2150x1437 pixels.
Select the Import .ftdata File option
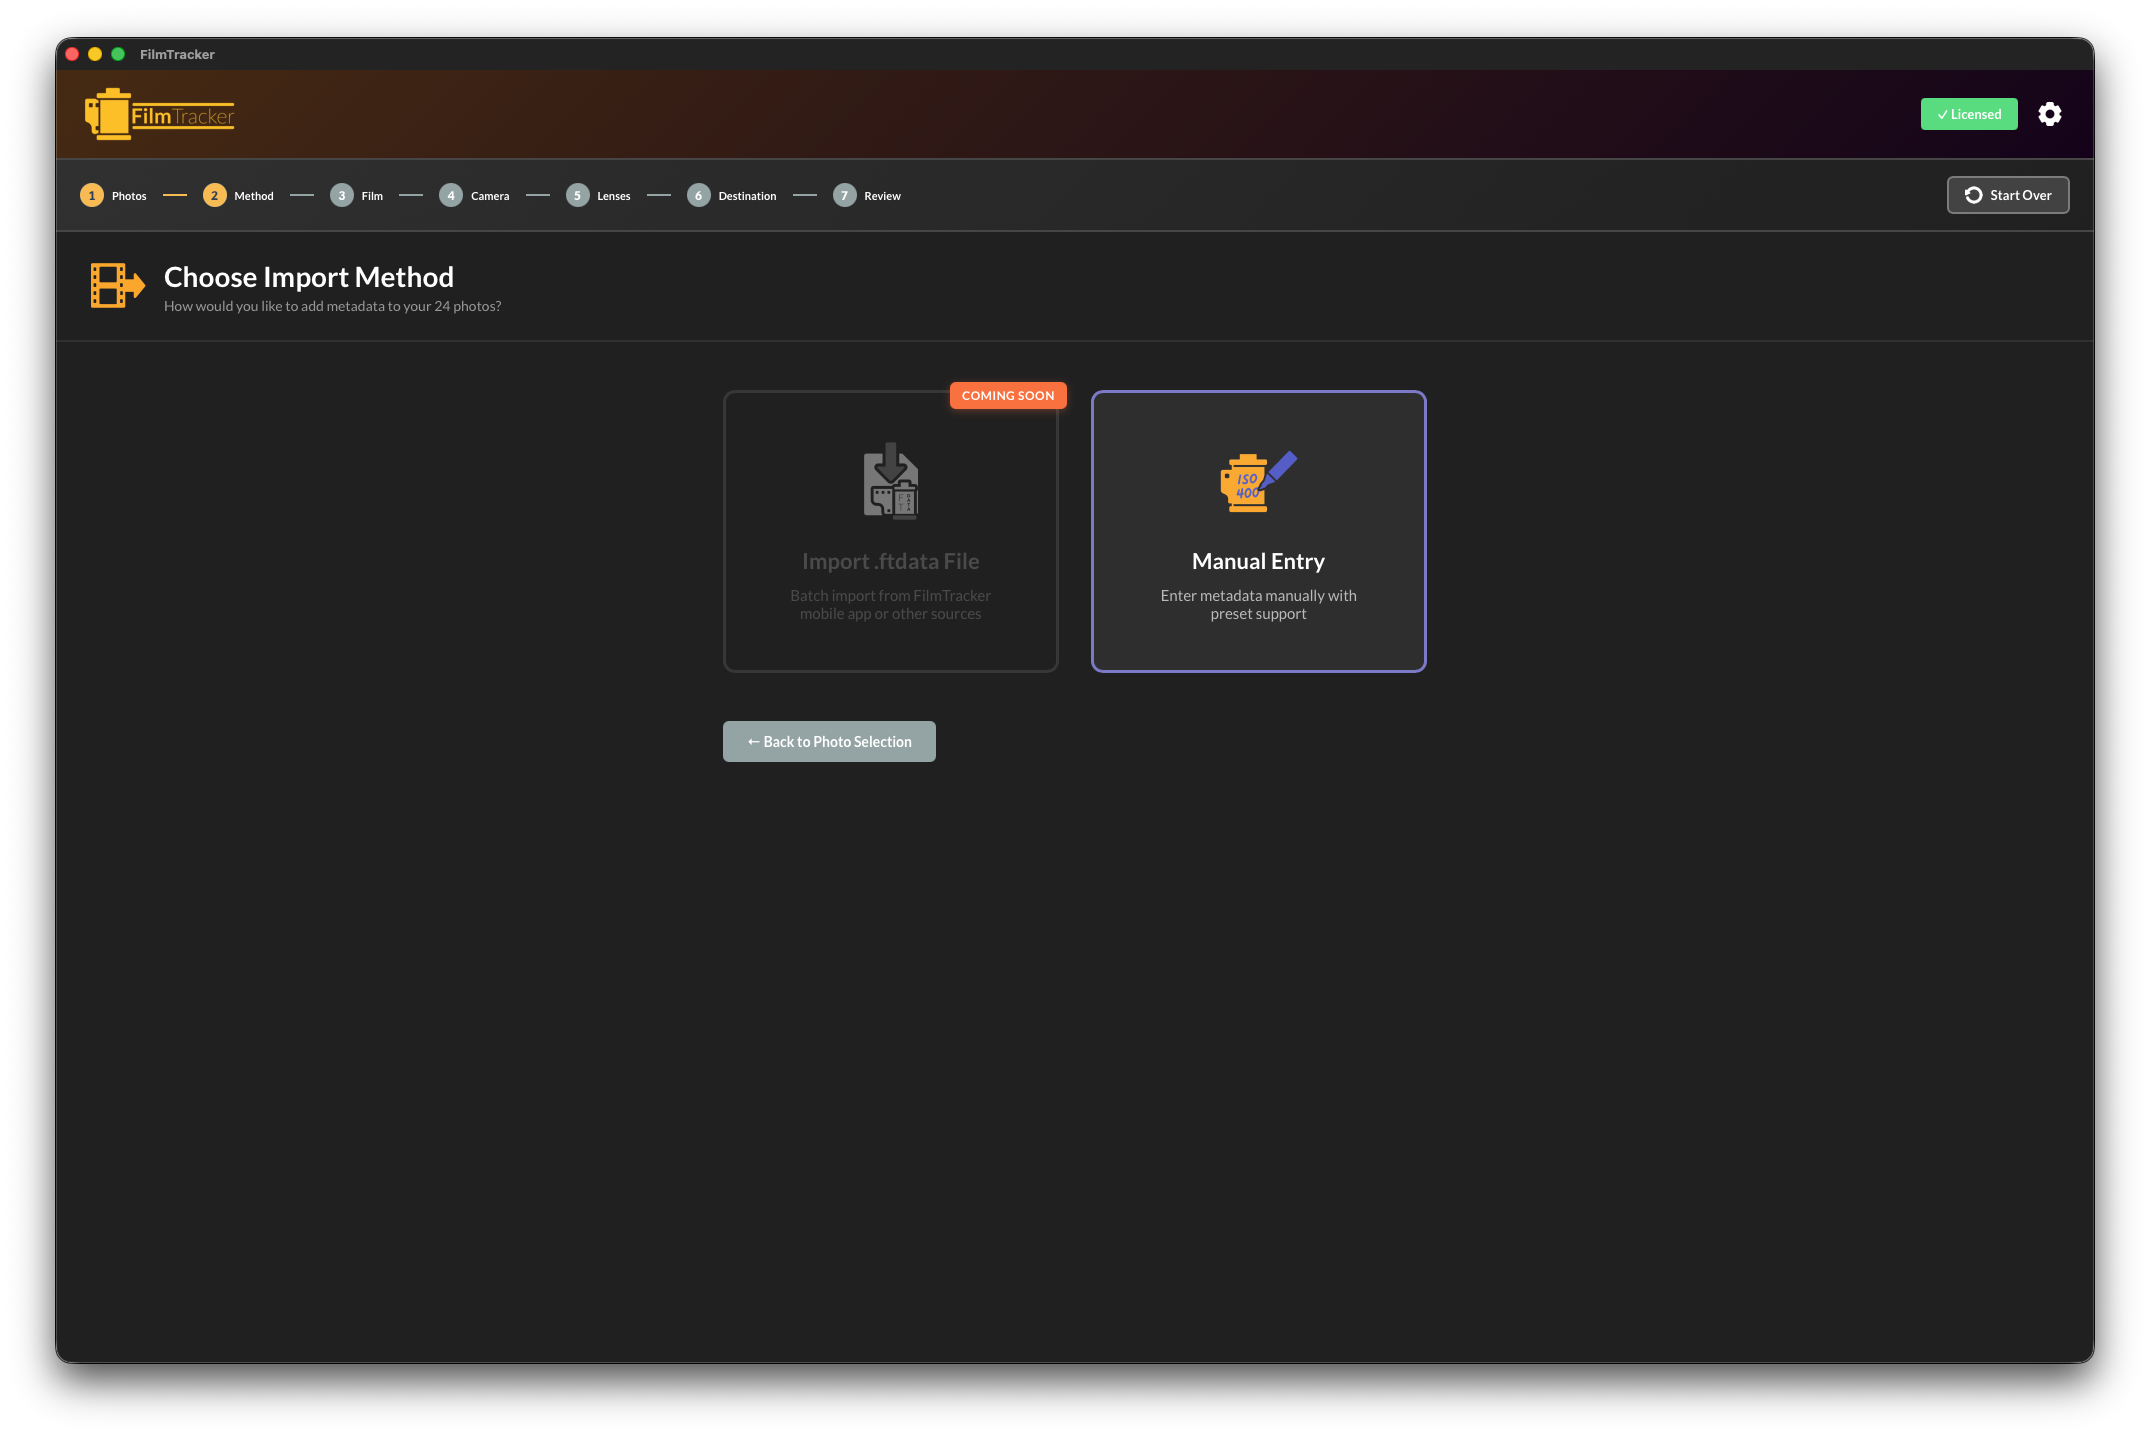[x=890, y=531]
